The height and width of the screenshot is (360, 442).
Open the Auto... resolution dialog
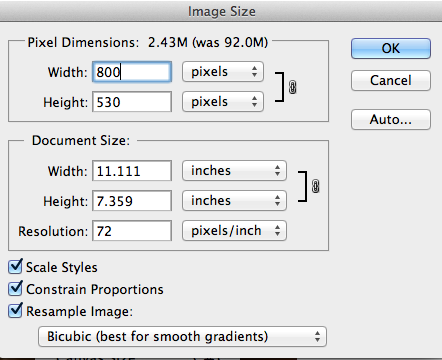pyautogui.click(x=391, y=119)
